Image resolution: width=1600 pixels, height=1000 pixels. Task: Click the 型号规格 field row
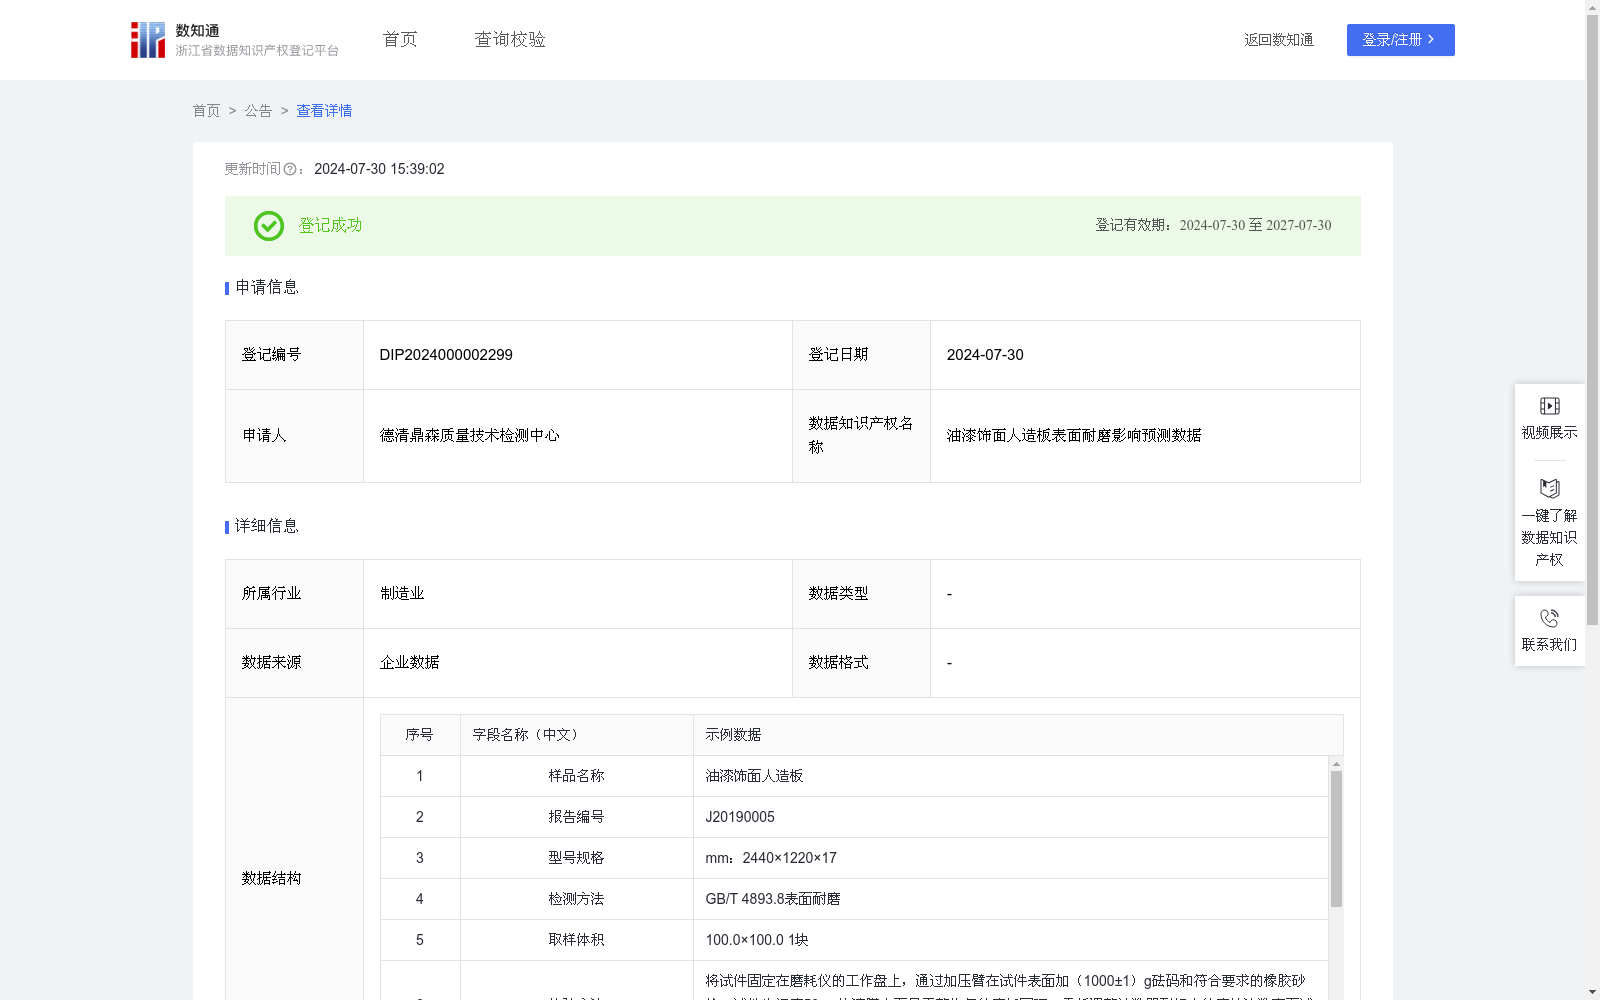click(x=854, y=858)
